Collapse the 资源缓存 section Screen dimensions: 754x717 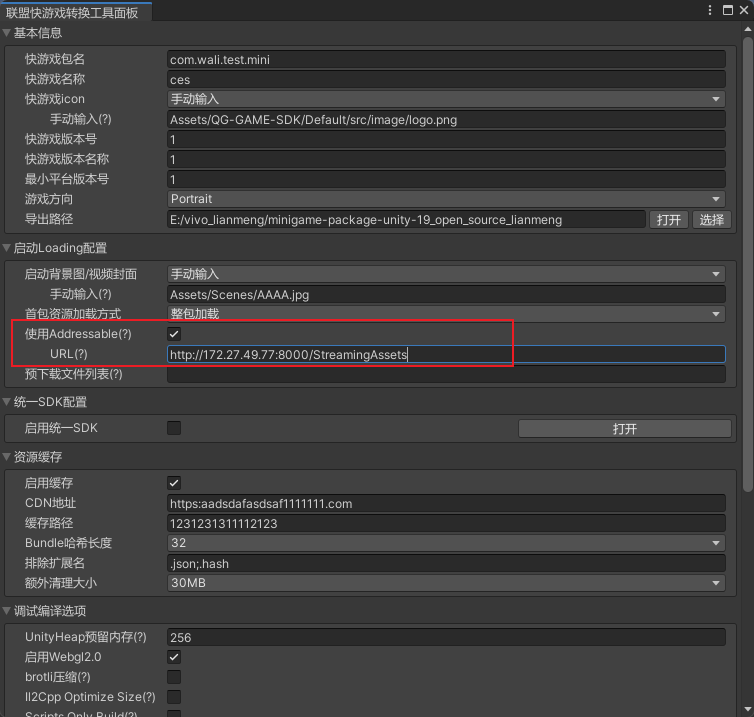[x=7, y=457]
